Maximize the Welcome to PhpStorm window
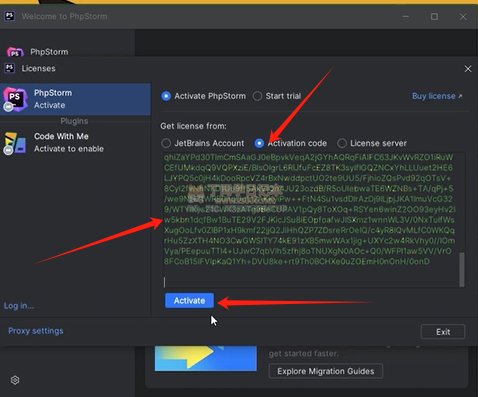The image size is (478, 397). [x=434, y=16]
